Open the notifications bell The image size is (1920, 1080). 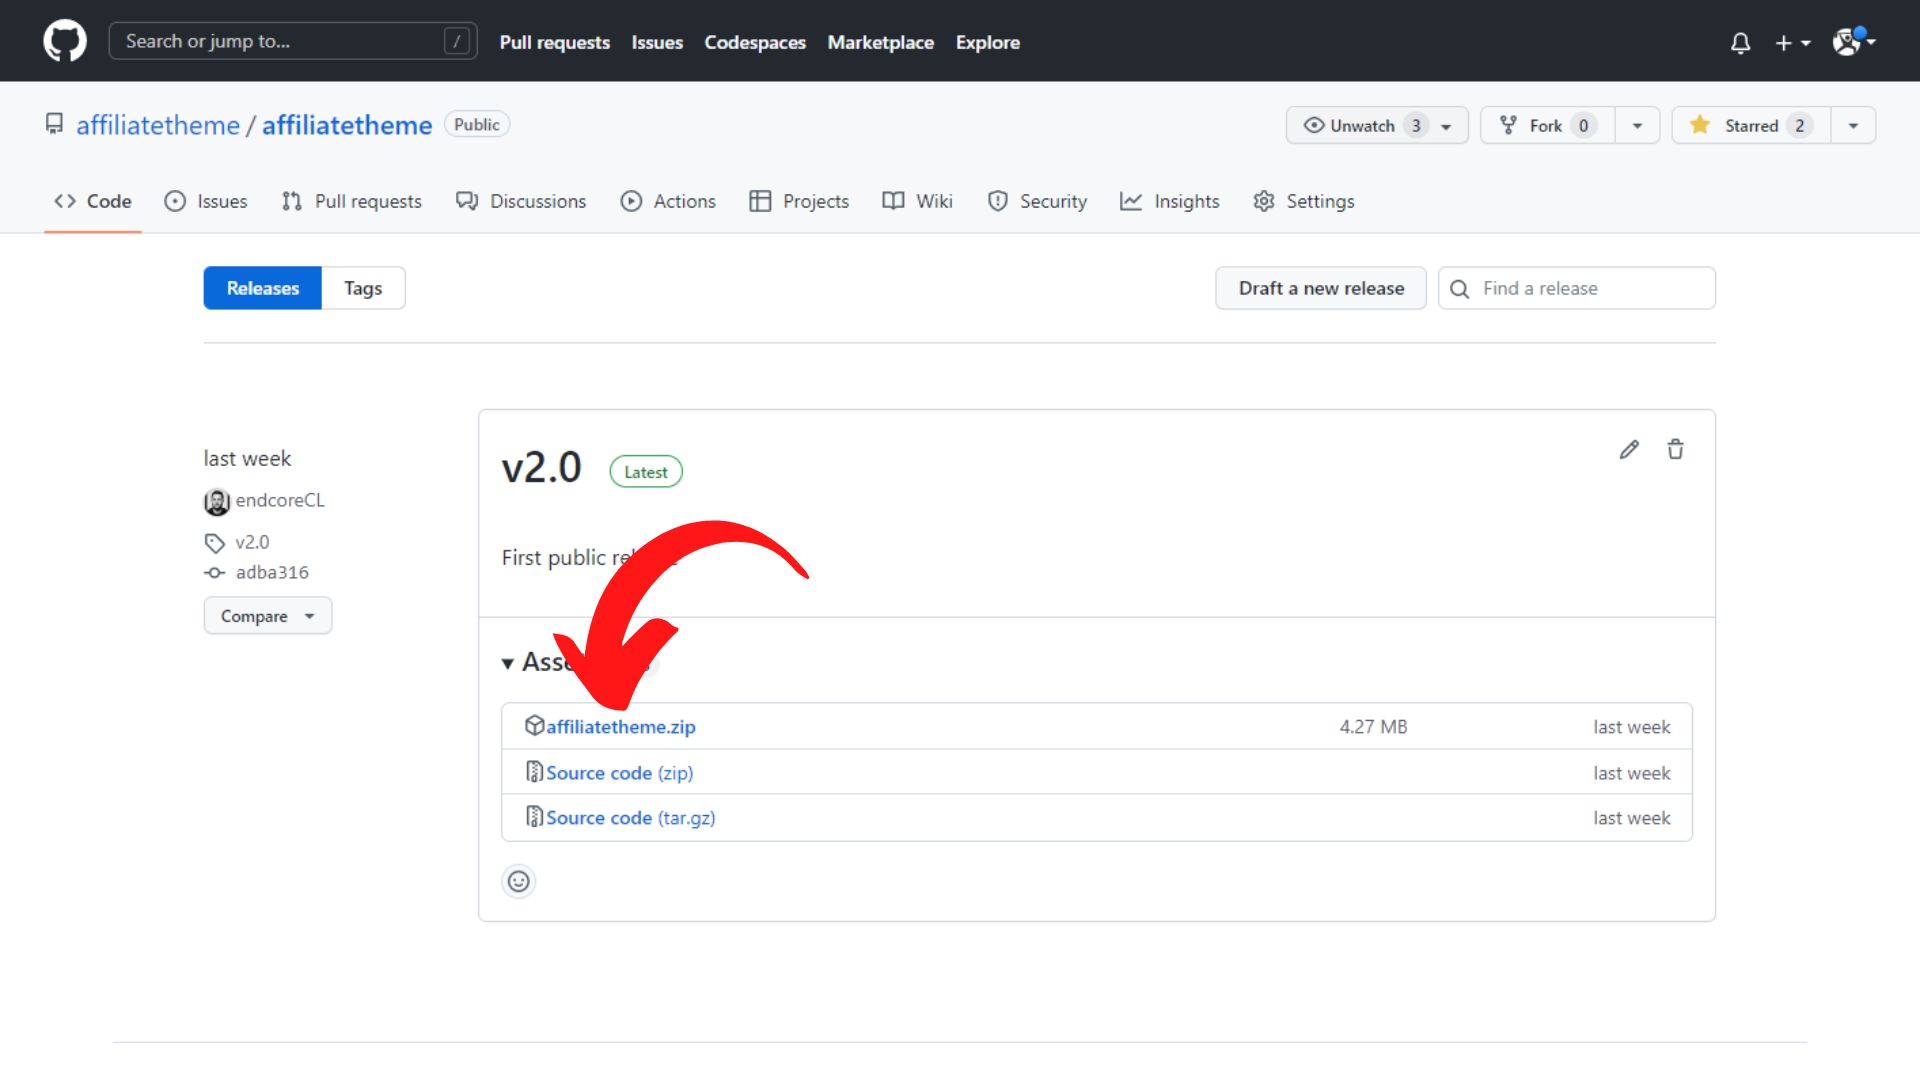[x=1740, y=43]
